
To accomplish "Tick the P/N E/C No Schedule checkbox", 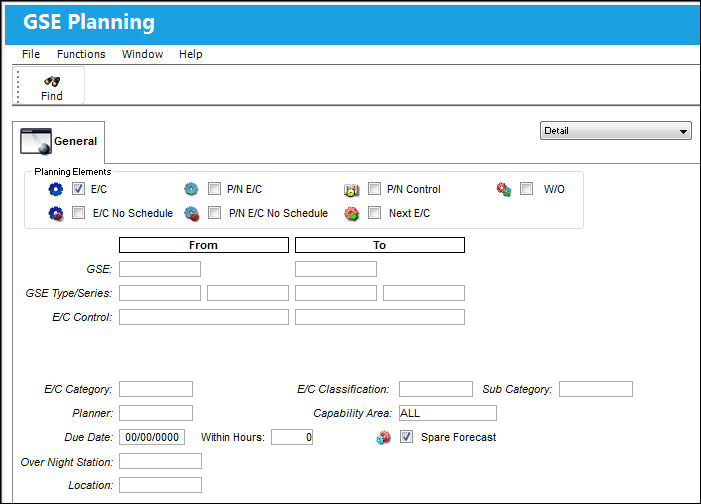I will (x=214, y=212).
